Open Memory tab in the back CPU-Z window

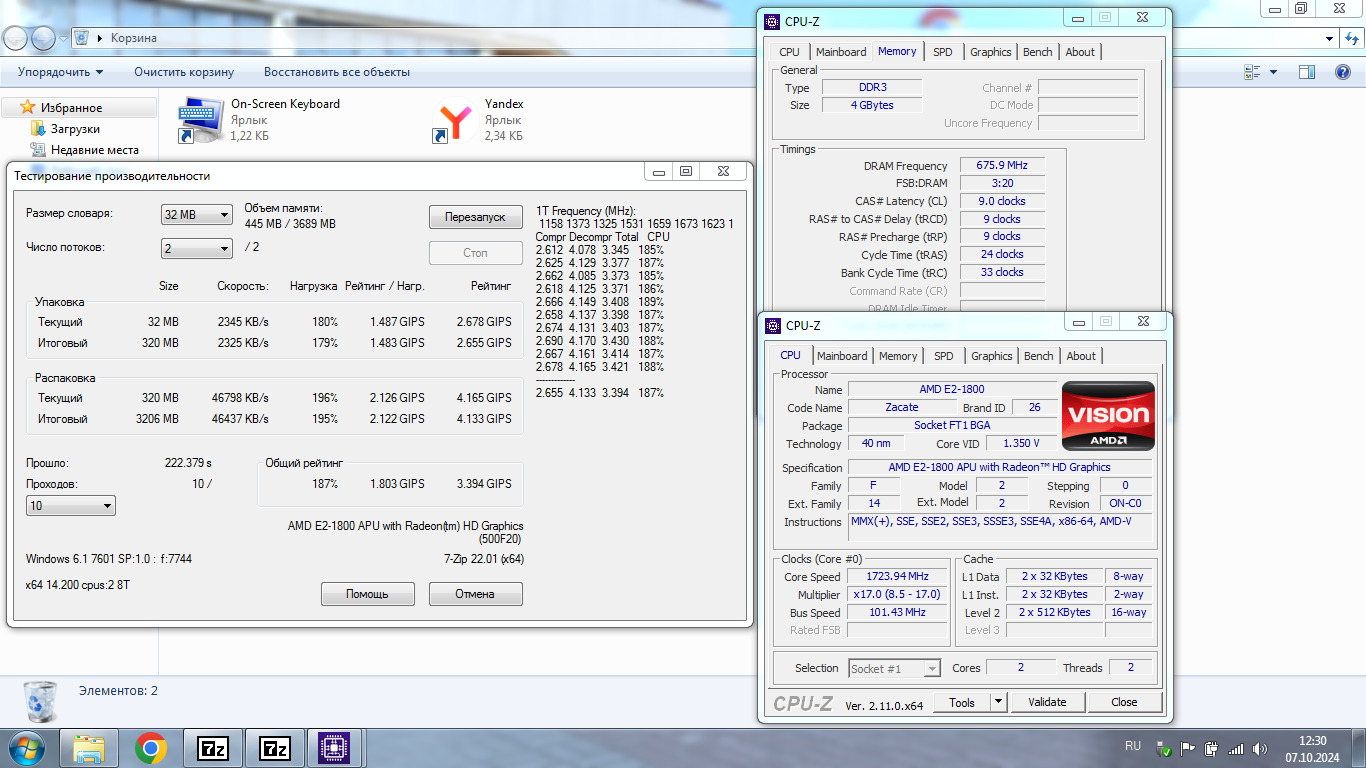897,51
